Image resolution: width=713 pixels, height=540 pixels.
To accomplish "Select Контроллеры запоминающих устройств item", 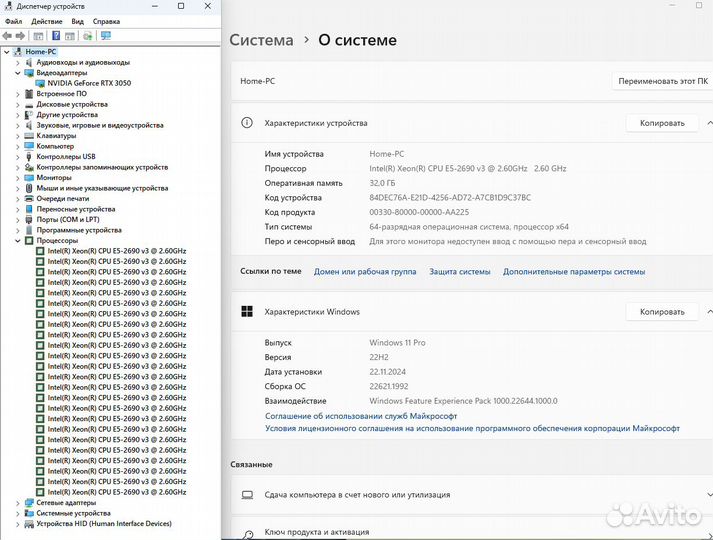I will (102, 167).
